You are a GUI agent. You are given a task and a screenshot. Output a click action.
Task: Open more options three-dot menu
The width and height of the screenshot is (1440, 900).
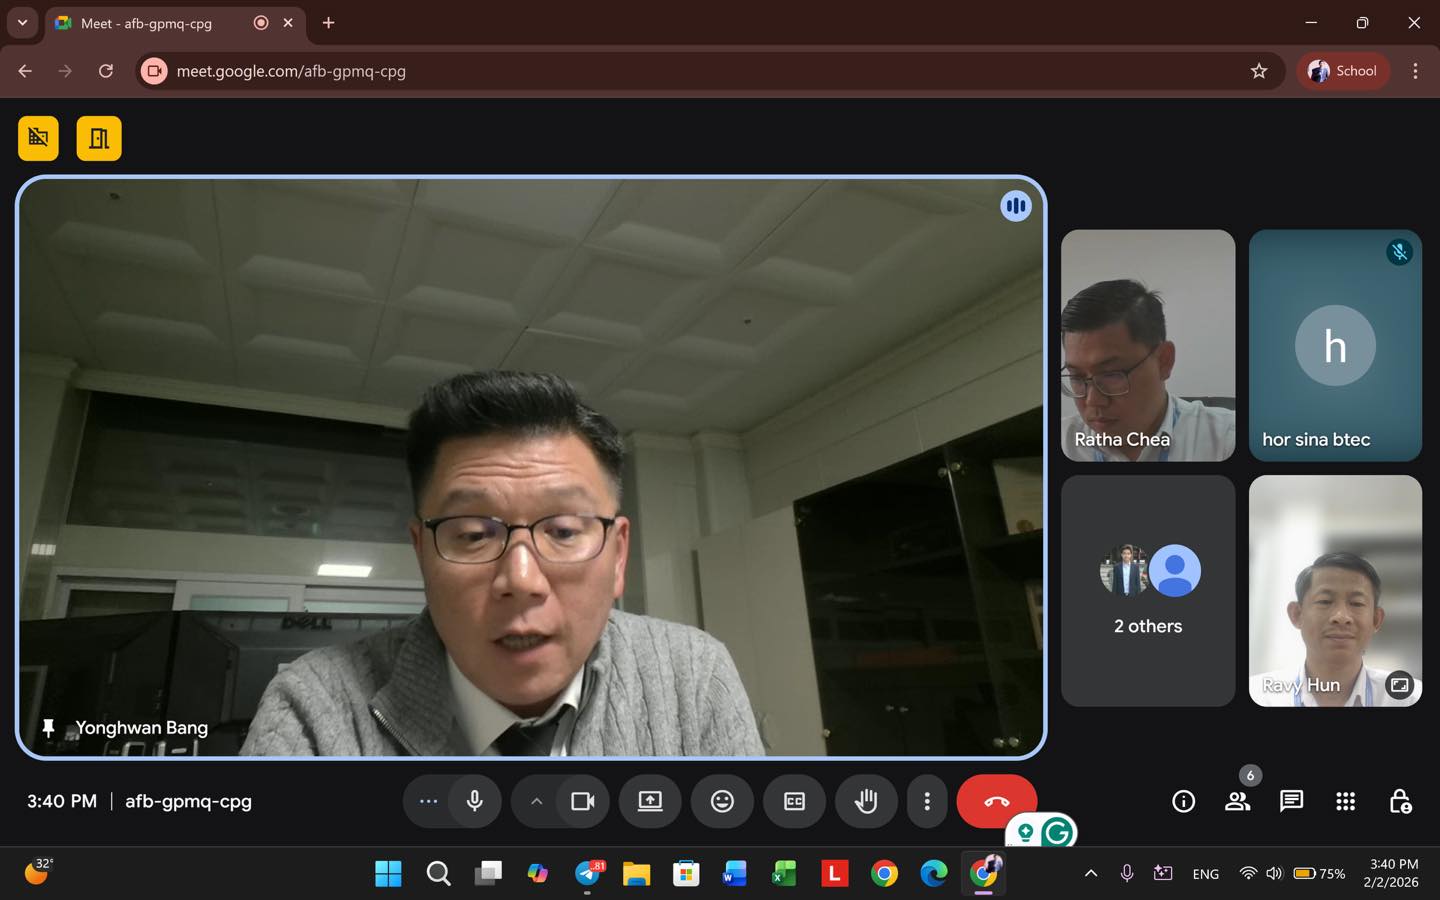click(927, 801)
